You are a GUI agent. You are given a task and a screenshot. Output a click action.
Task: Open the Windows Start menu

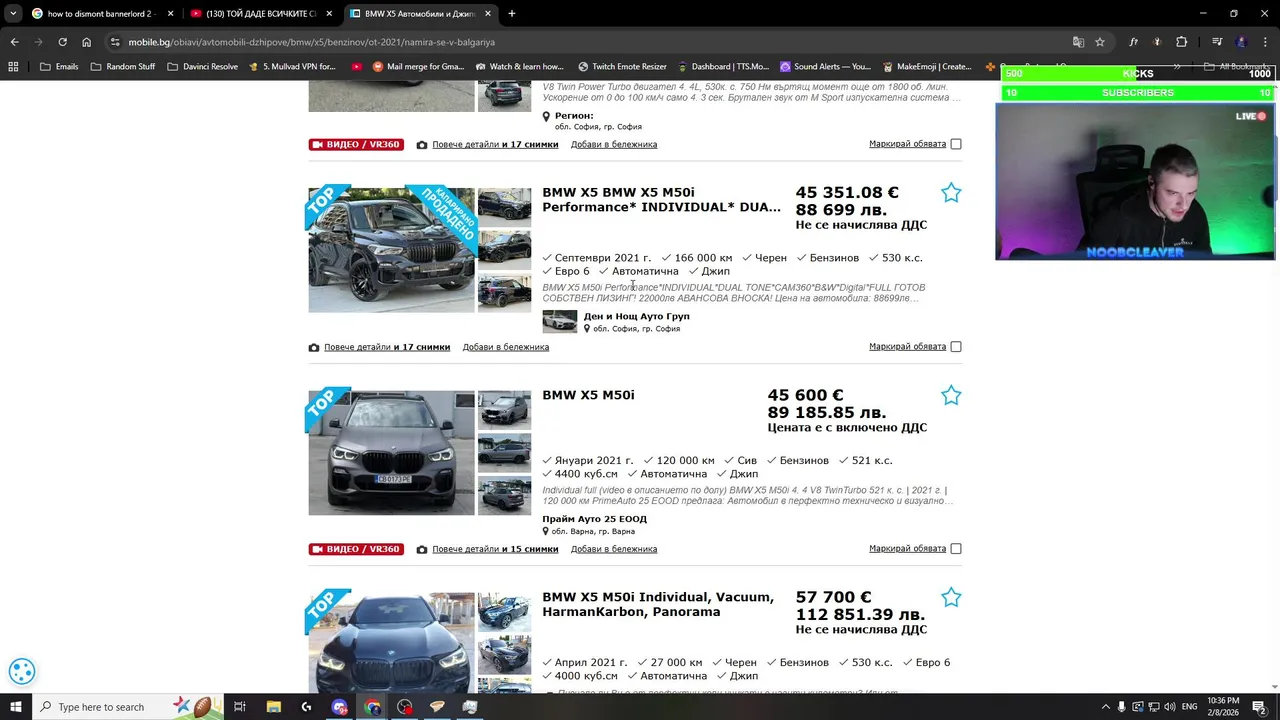16,707
